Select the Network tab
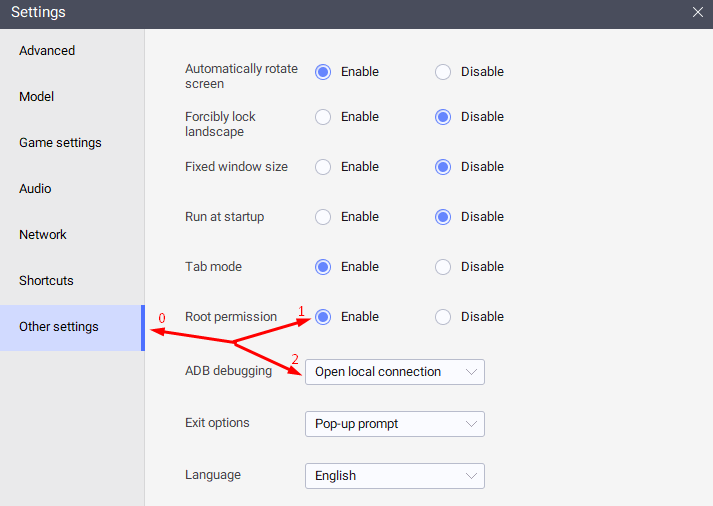This screenshot has height=506, width=713. point(43,235)
